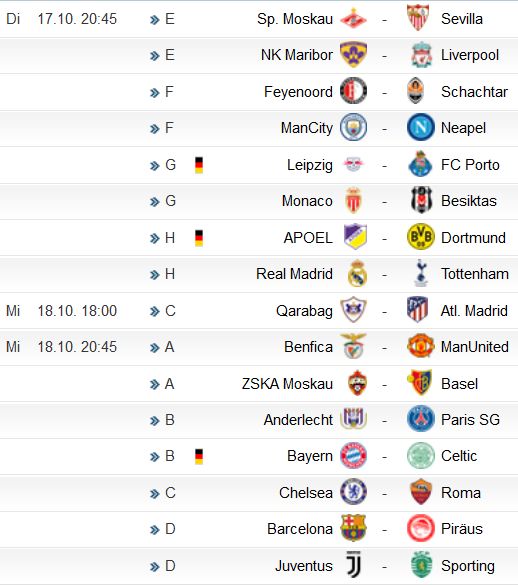The image size is (518, 585).
Task: Click the Juventus 'J' logo
Action: [353, 565]
